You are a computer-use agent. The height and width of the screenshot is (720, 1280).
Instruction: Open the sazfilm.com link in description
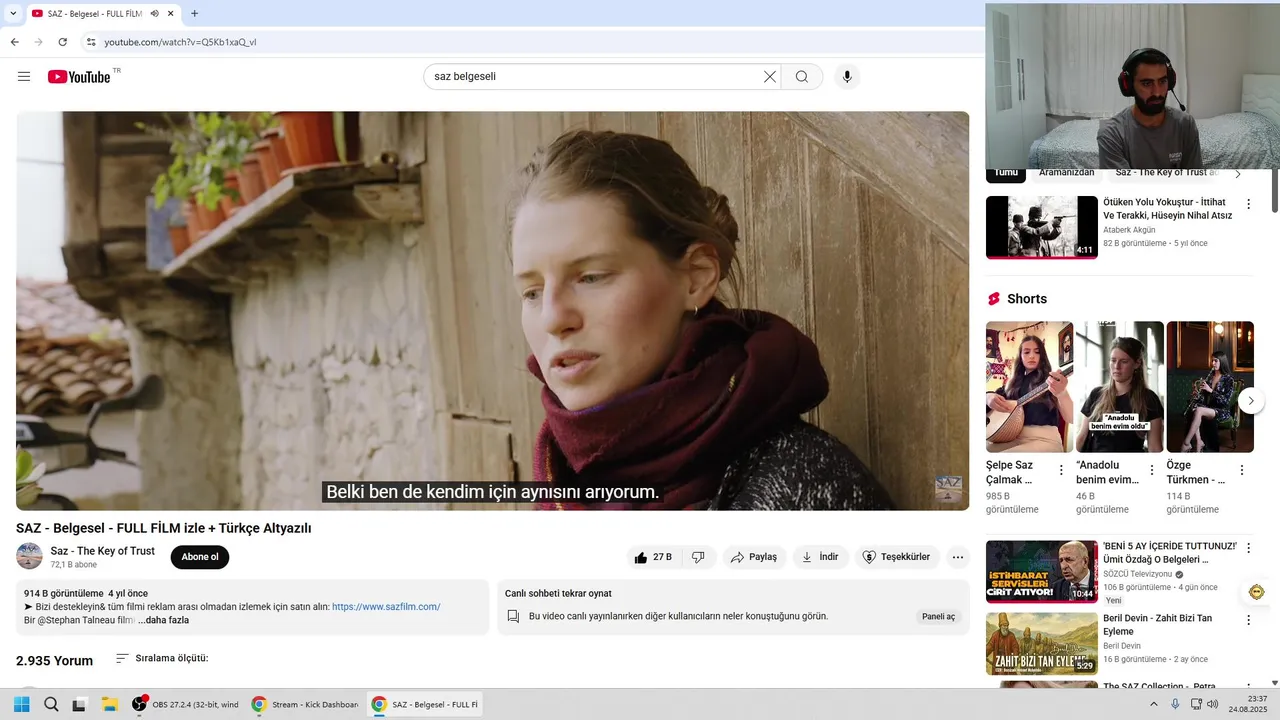[x=386, y=607]
